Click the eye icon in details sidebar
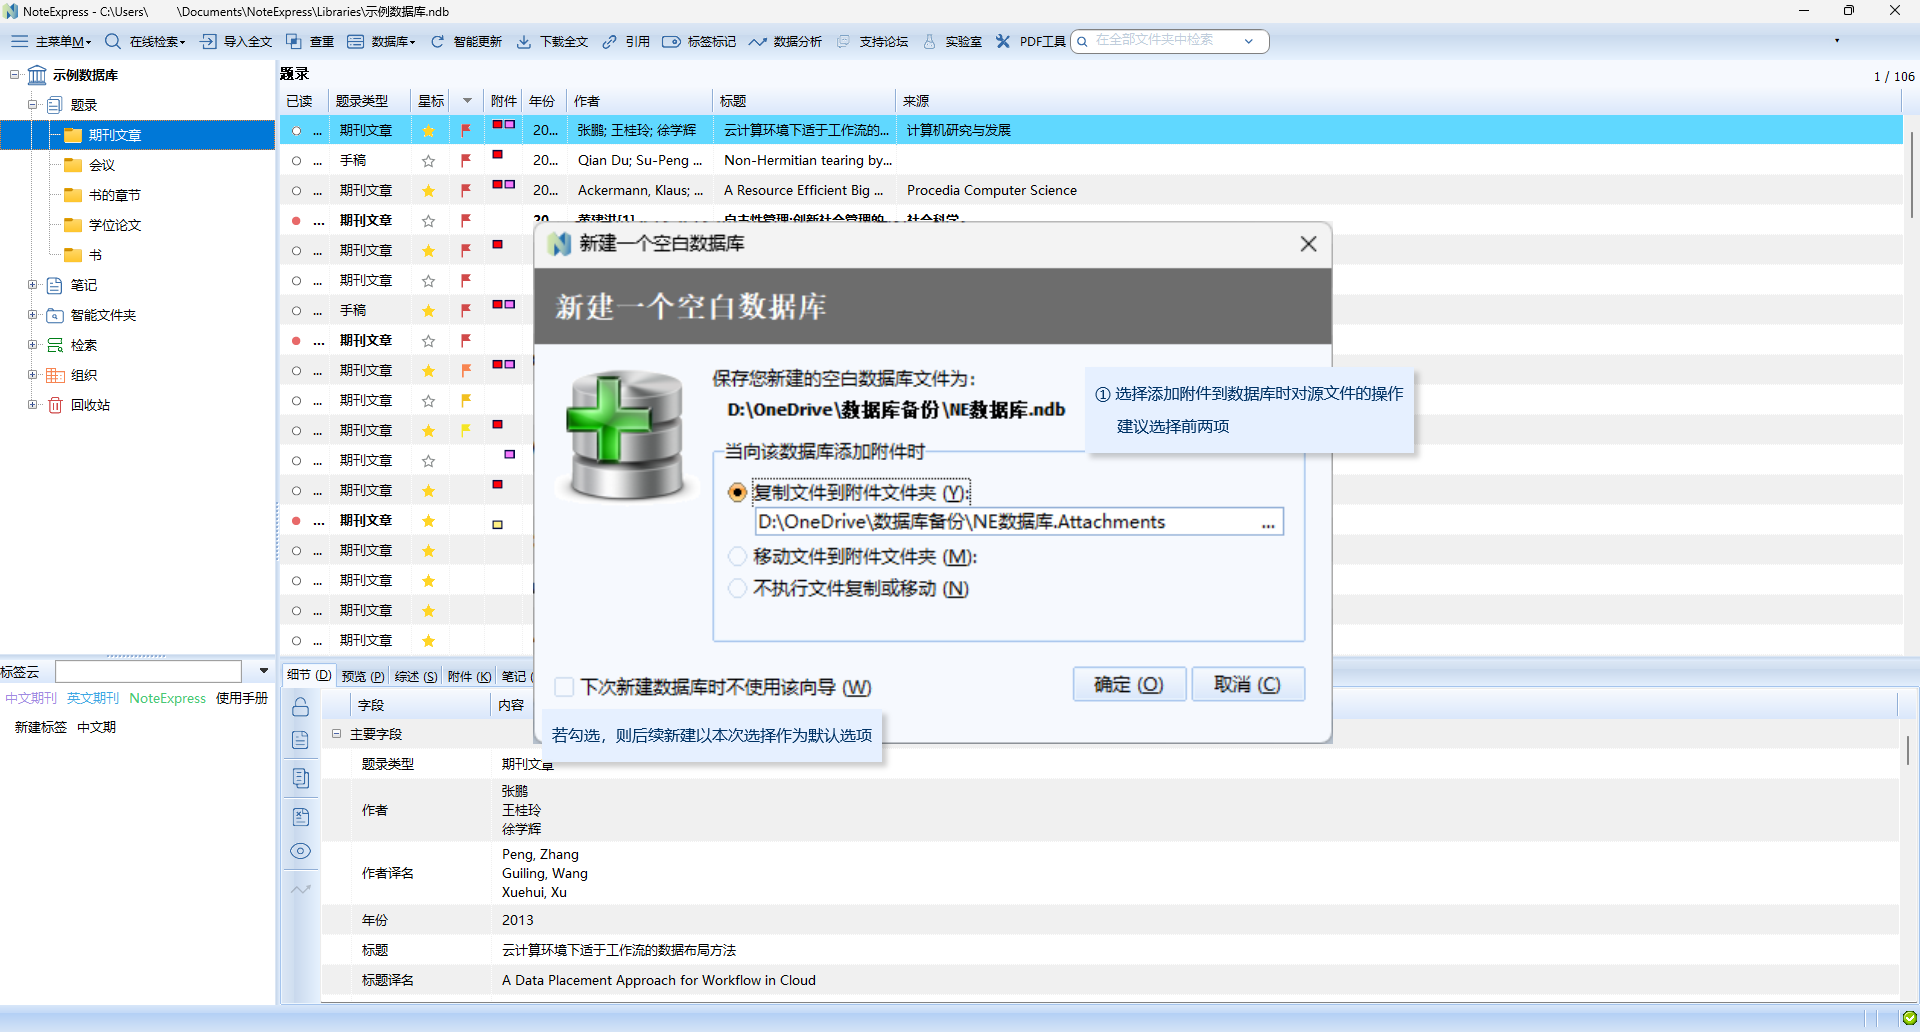The width and height of the screenshot is (1920, 1032). pyautogui.click(x=300, y=851)
